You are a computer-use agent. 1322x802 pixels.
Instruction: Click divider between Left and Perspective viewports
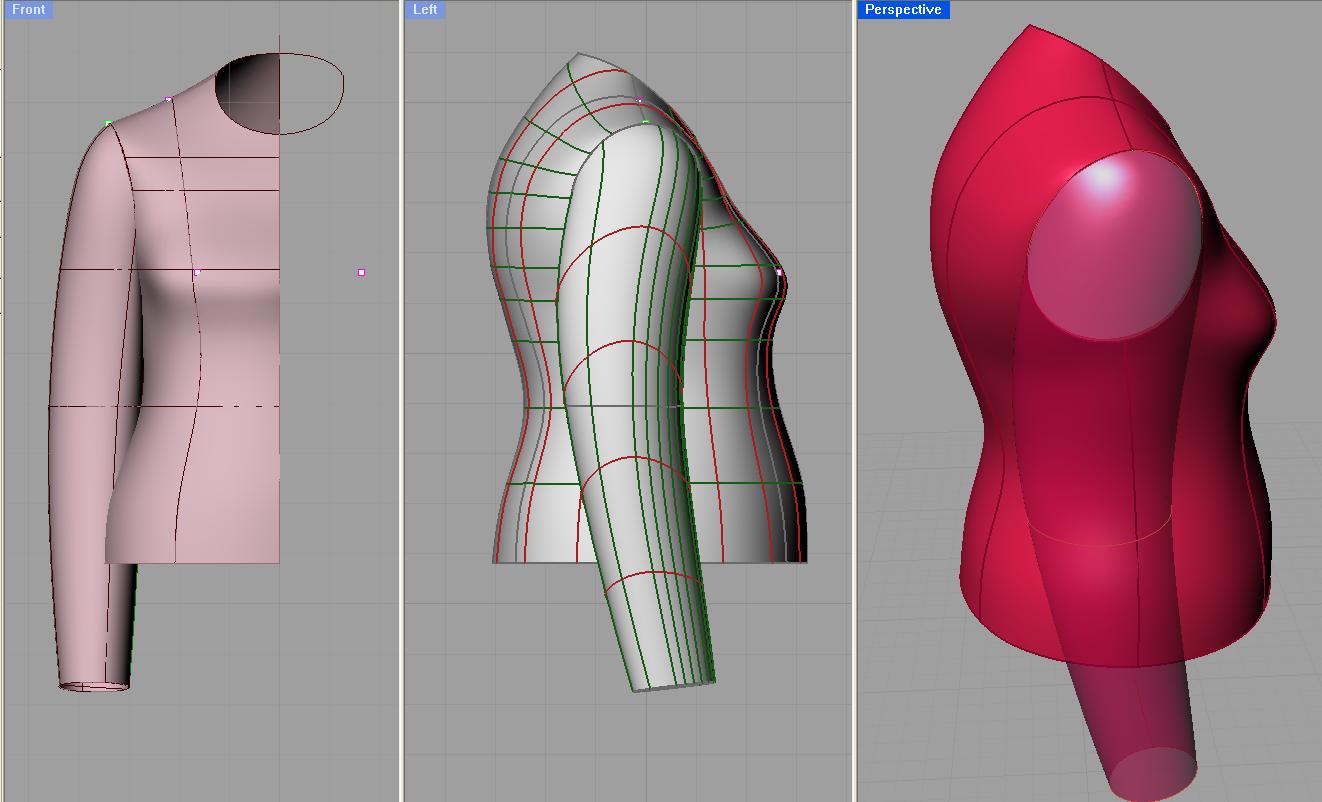(854, 400)
